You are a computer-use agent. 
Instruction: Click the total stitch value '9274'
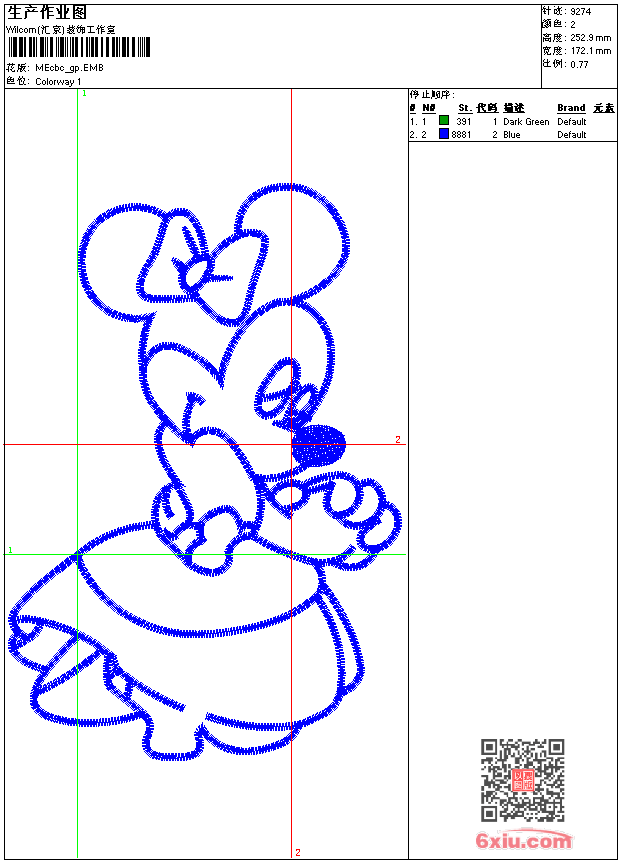tap(580, 12)
